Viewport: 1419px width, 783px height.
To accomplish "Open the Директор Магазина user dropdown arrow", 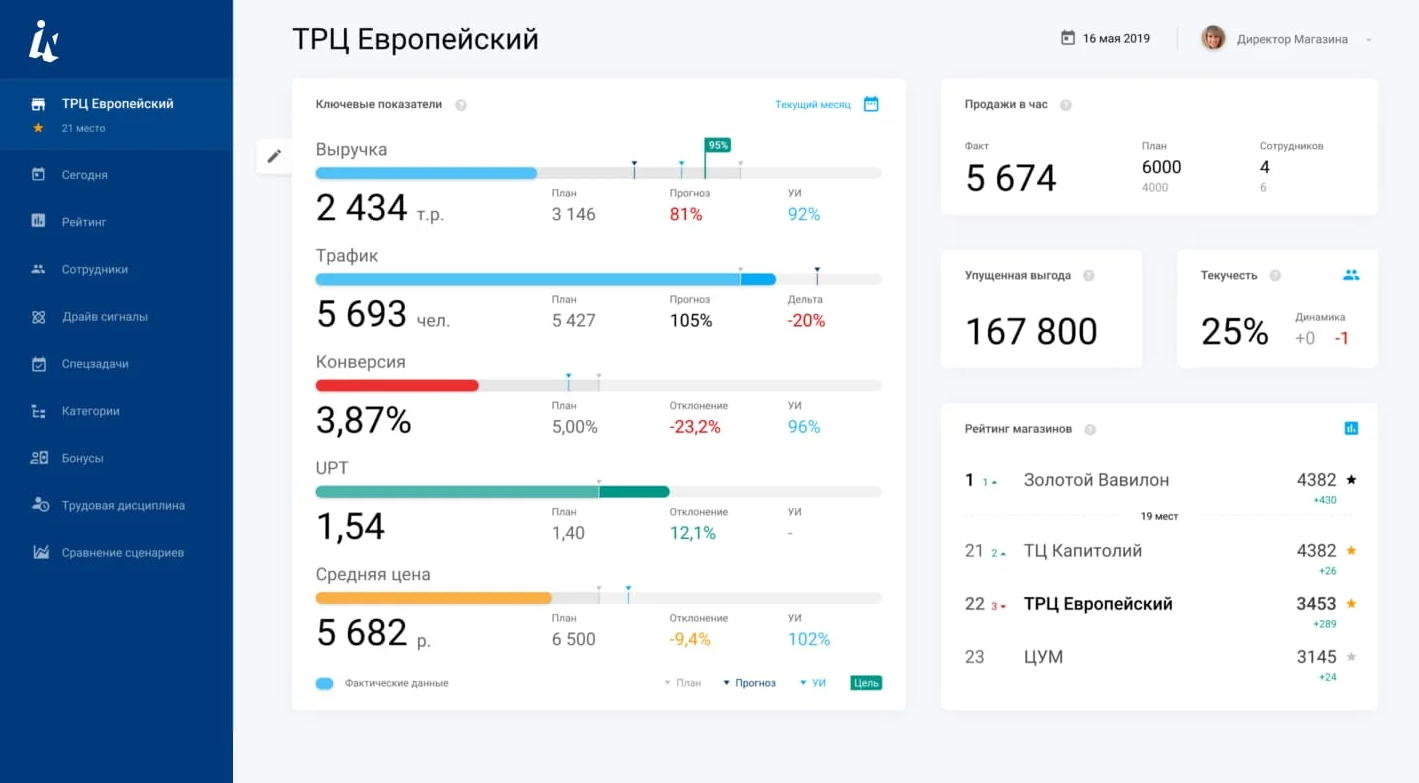I will (1368, 40).
